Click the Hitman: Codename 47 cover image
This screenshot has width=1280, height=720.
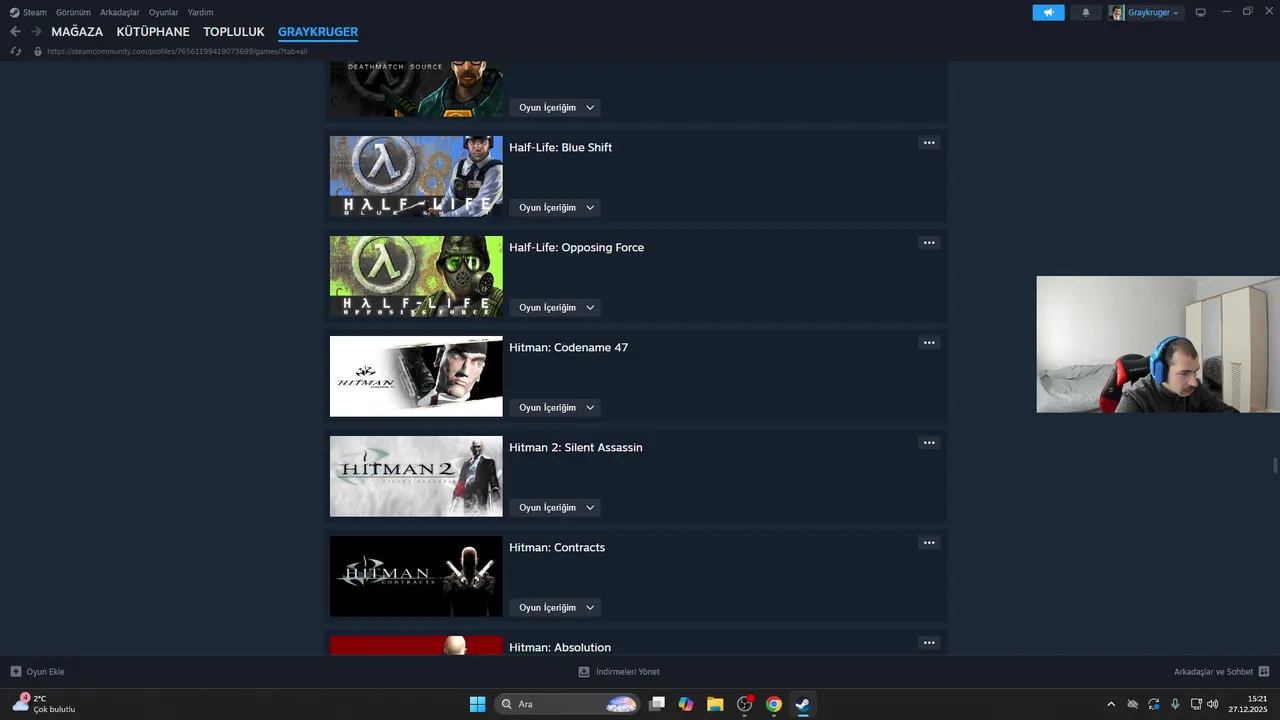tap(416, 376)
